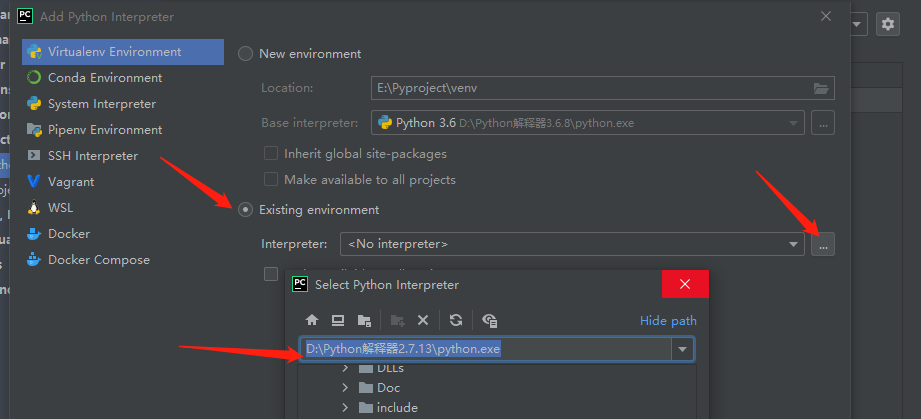
Task: Click ellipsis button beside Base interpreter
Action: coord(823,123)
